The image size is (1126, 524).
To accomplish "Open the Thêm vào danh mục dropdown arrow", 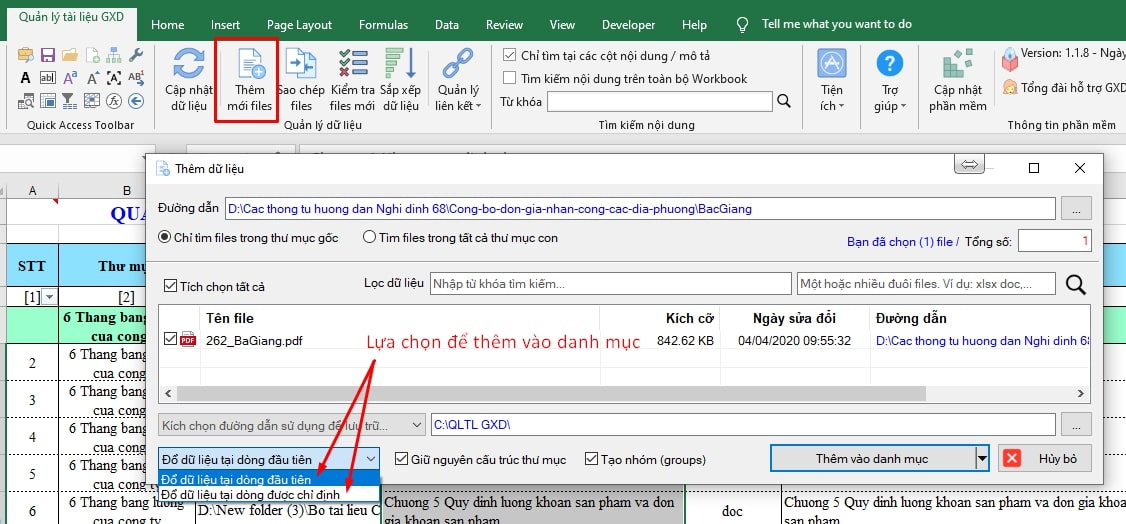I will [982, 459].
